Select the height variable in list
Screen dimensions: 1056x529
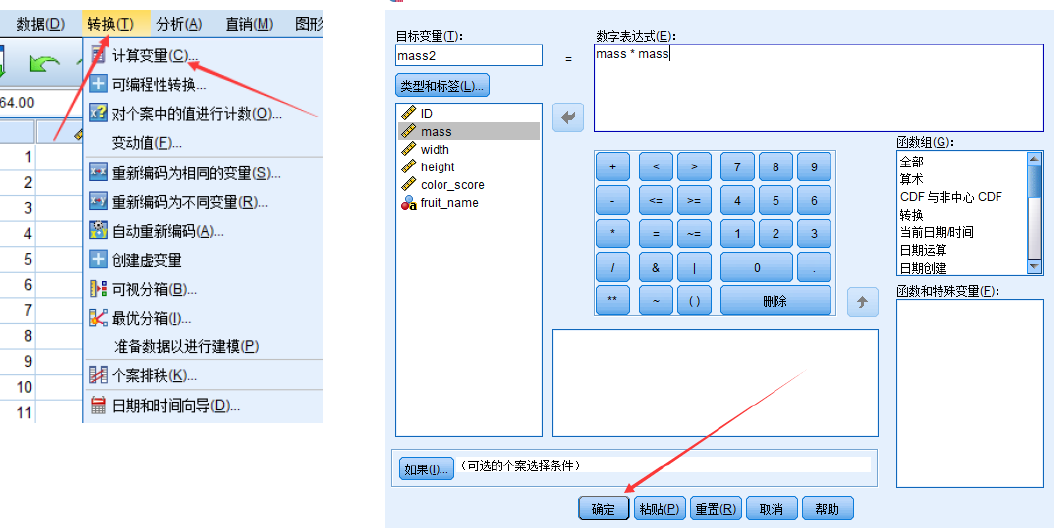[x=469, y=167]
